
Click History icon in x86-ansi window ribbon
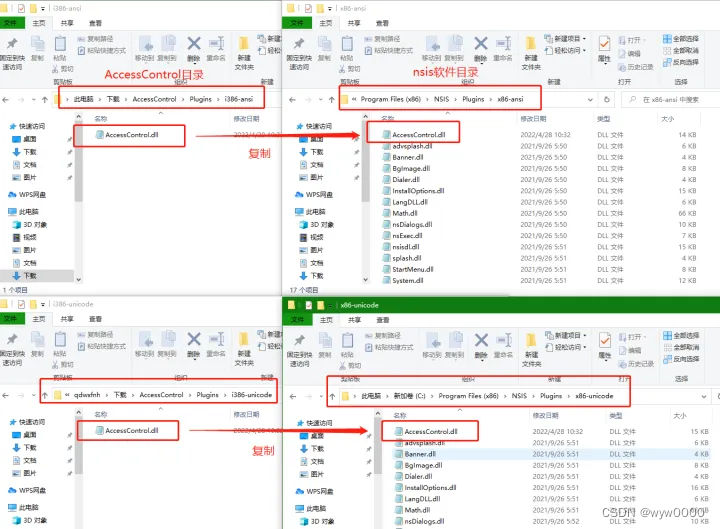pos(636,67)
